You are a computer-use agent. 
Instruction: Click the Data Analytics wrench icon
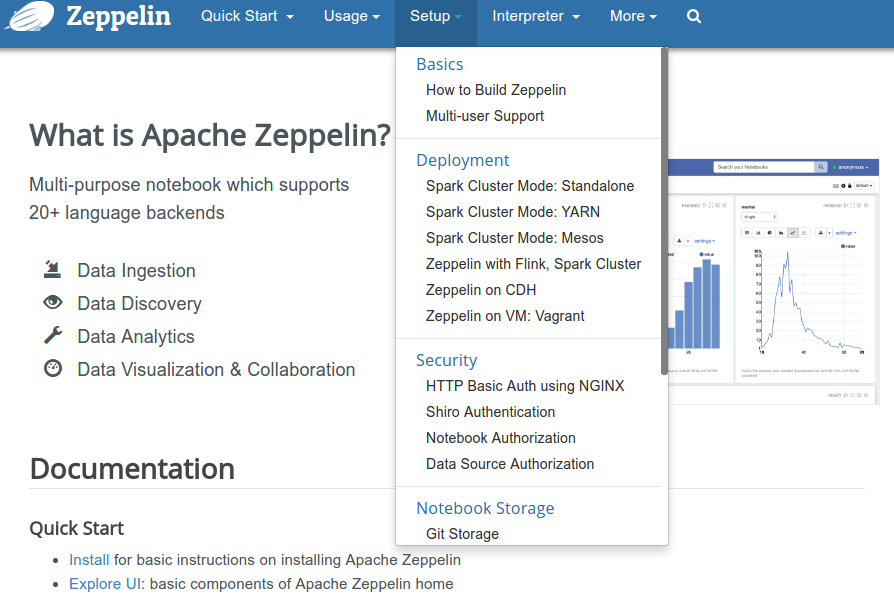tap(53, 335)
